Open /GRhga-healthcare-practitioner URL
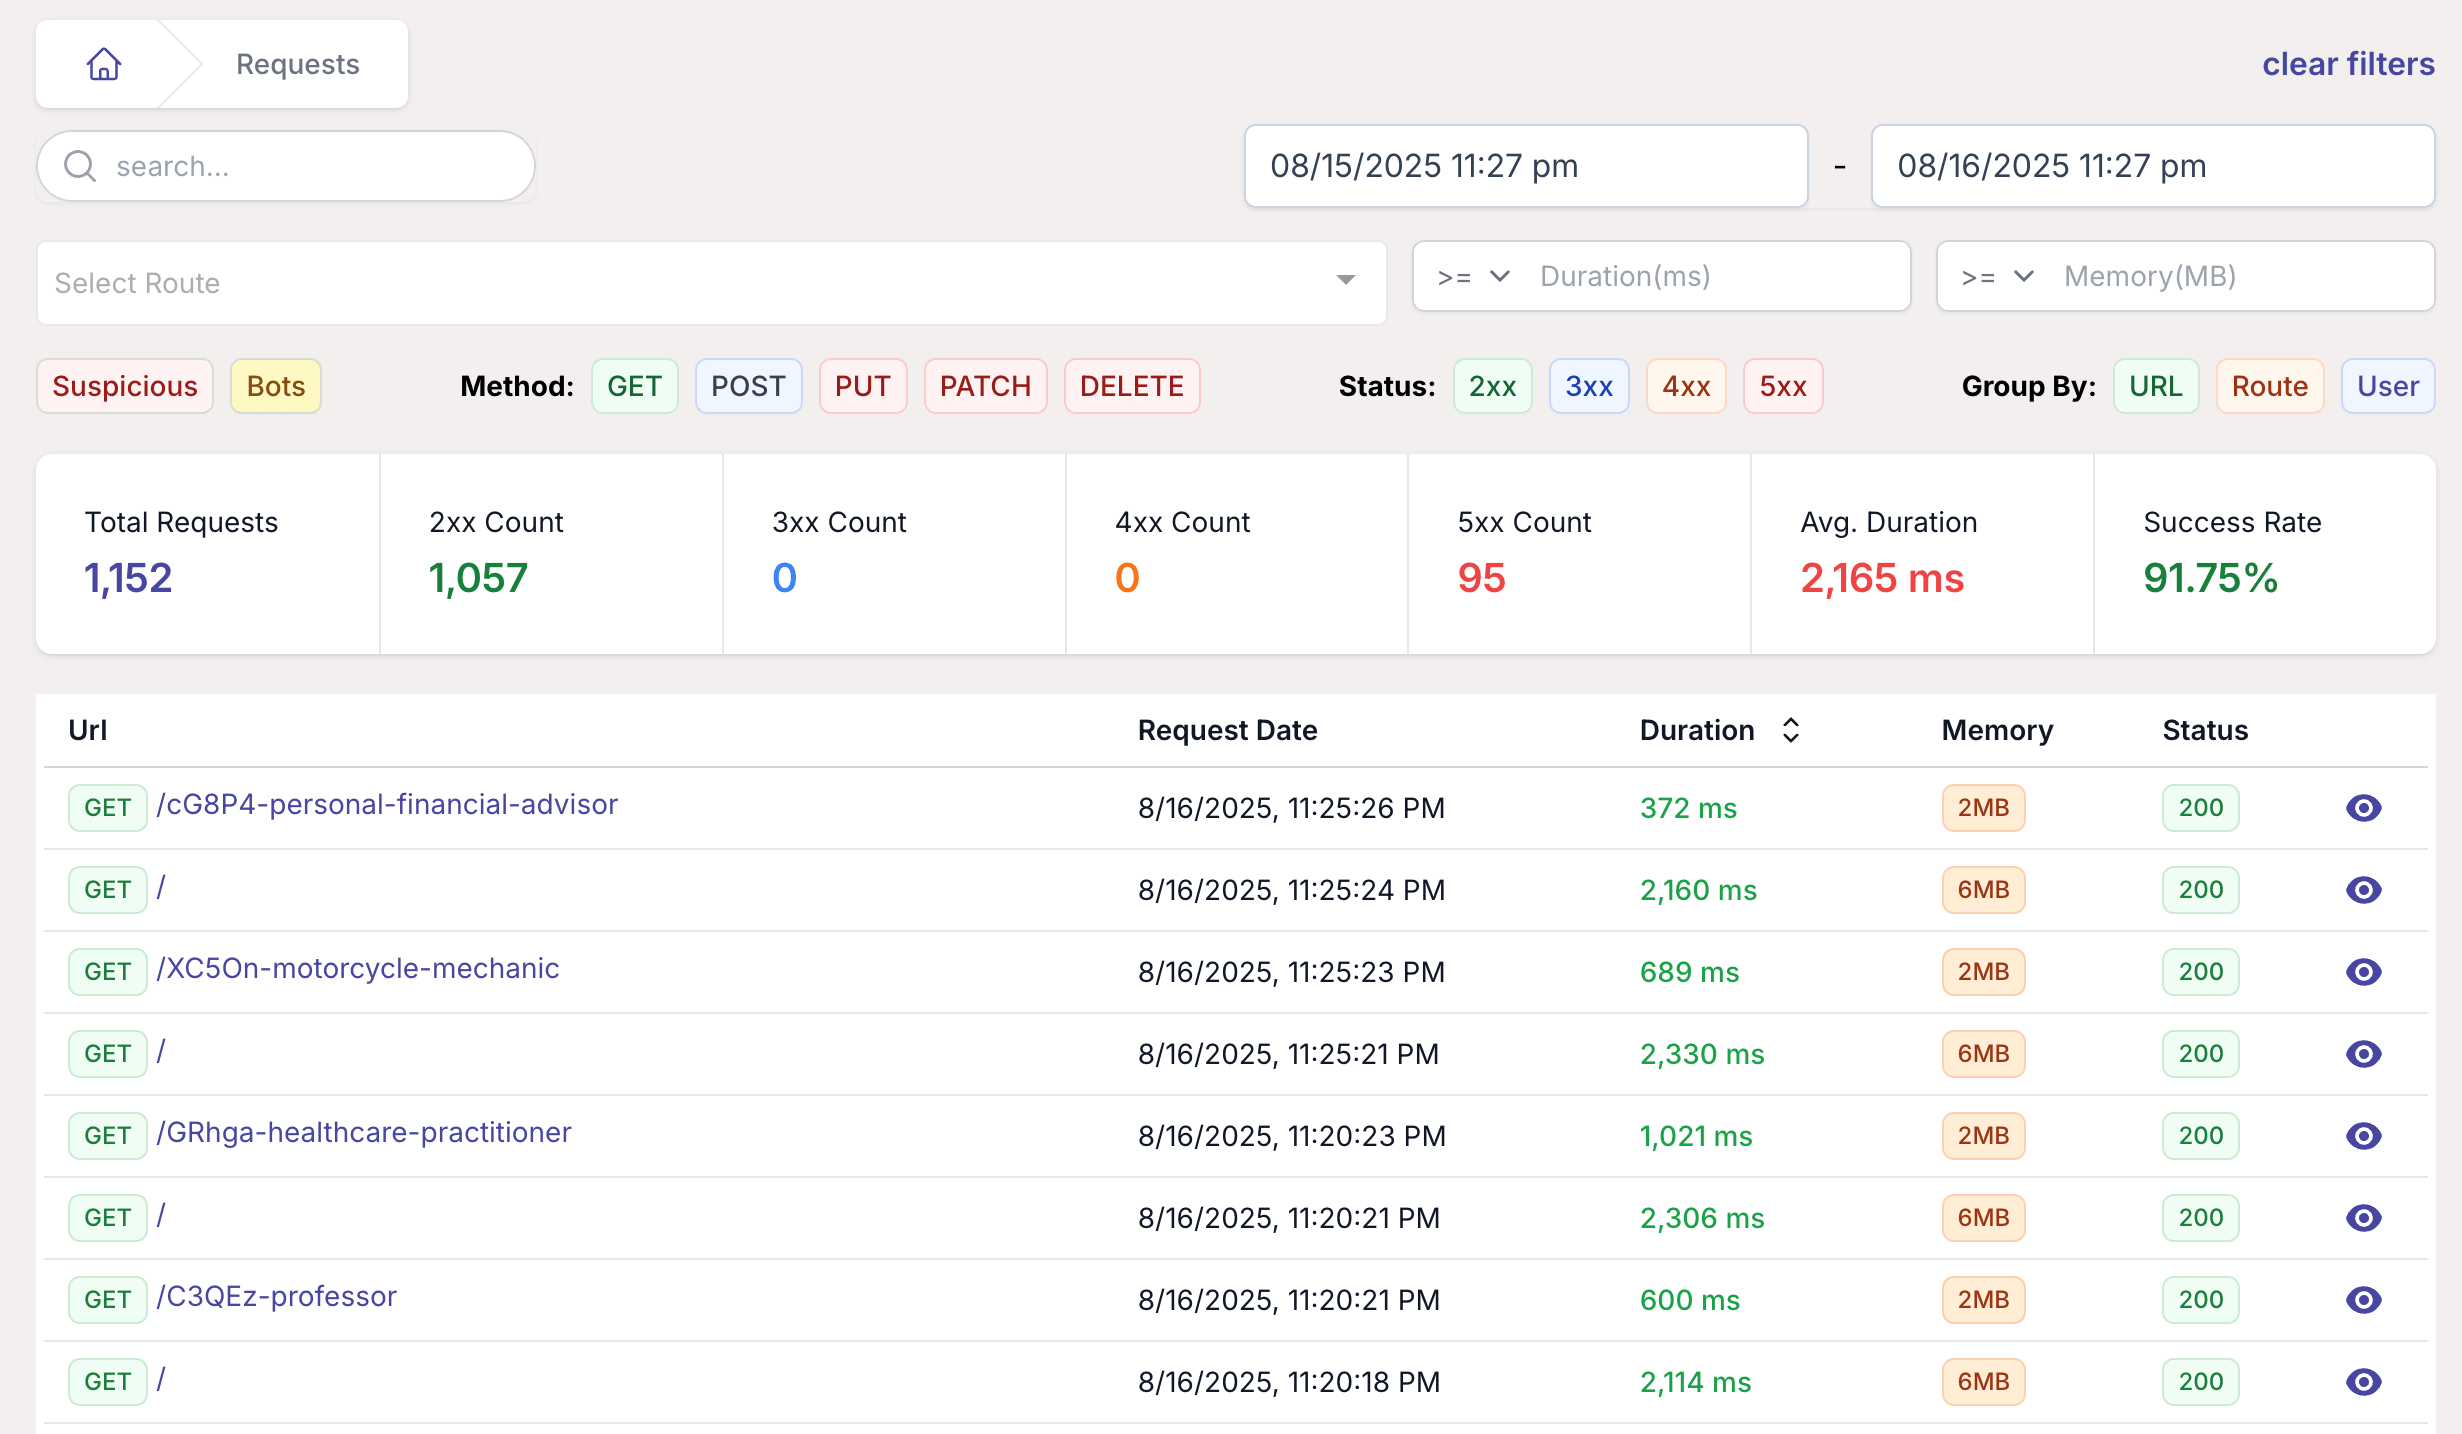2462x1434 pixels. click(364, 1132)
